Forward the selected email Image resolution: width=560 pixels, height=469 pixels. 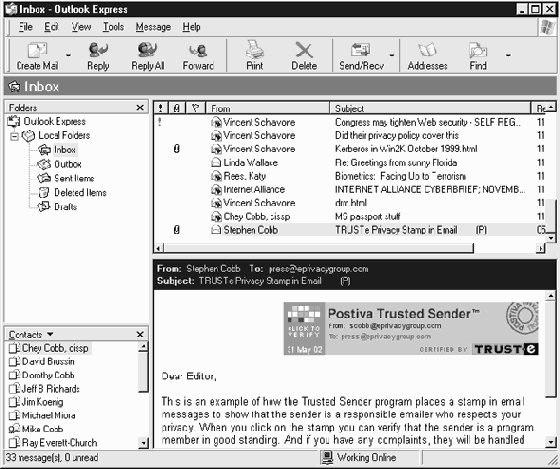tap(198, 56)
